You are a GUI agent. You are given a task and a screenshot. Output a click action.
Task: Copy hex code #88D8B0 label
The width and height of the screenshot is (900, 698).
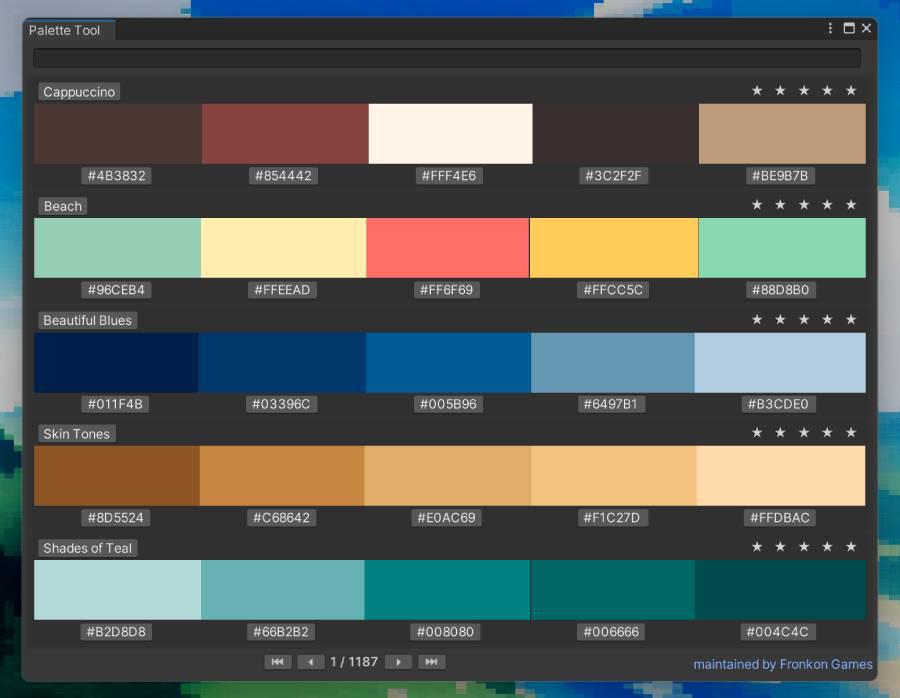pos(781,290)
